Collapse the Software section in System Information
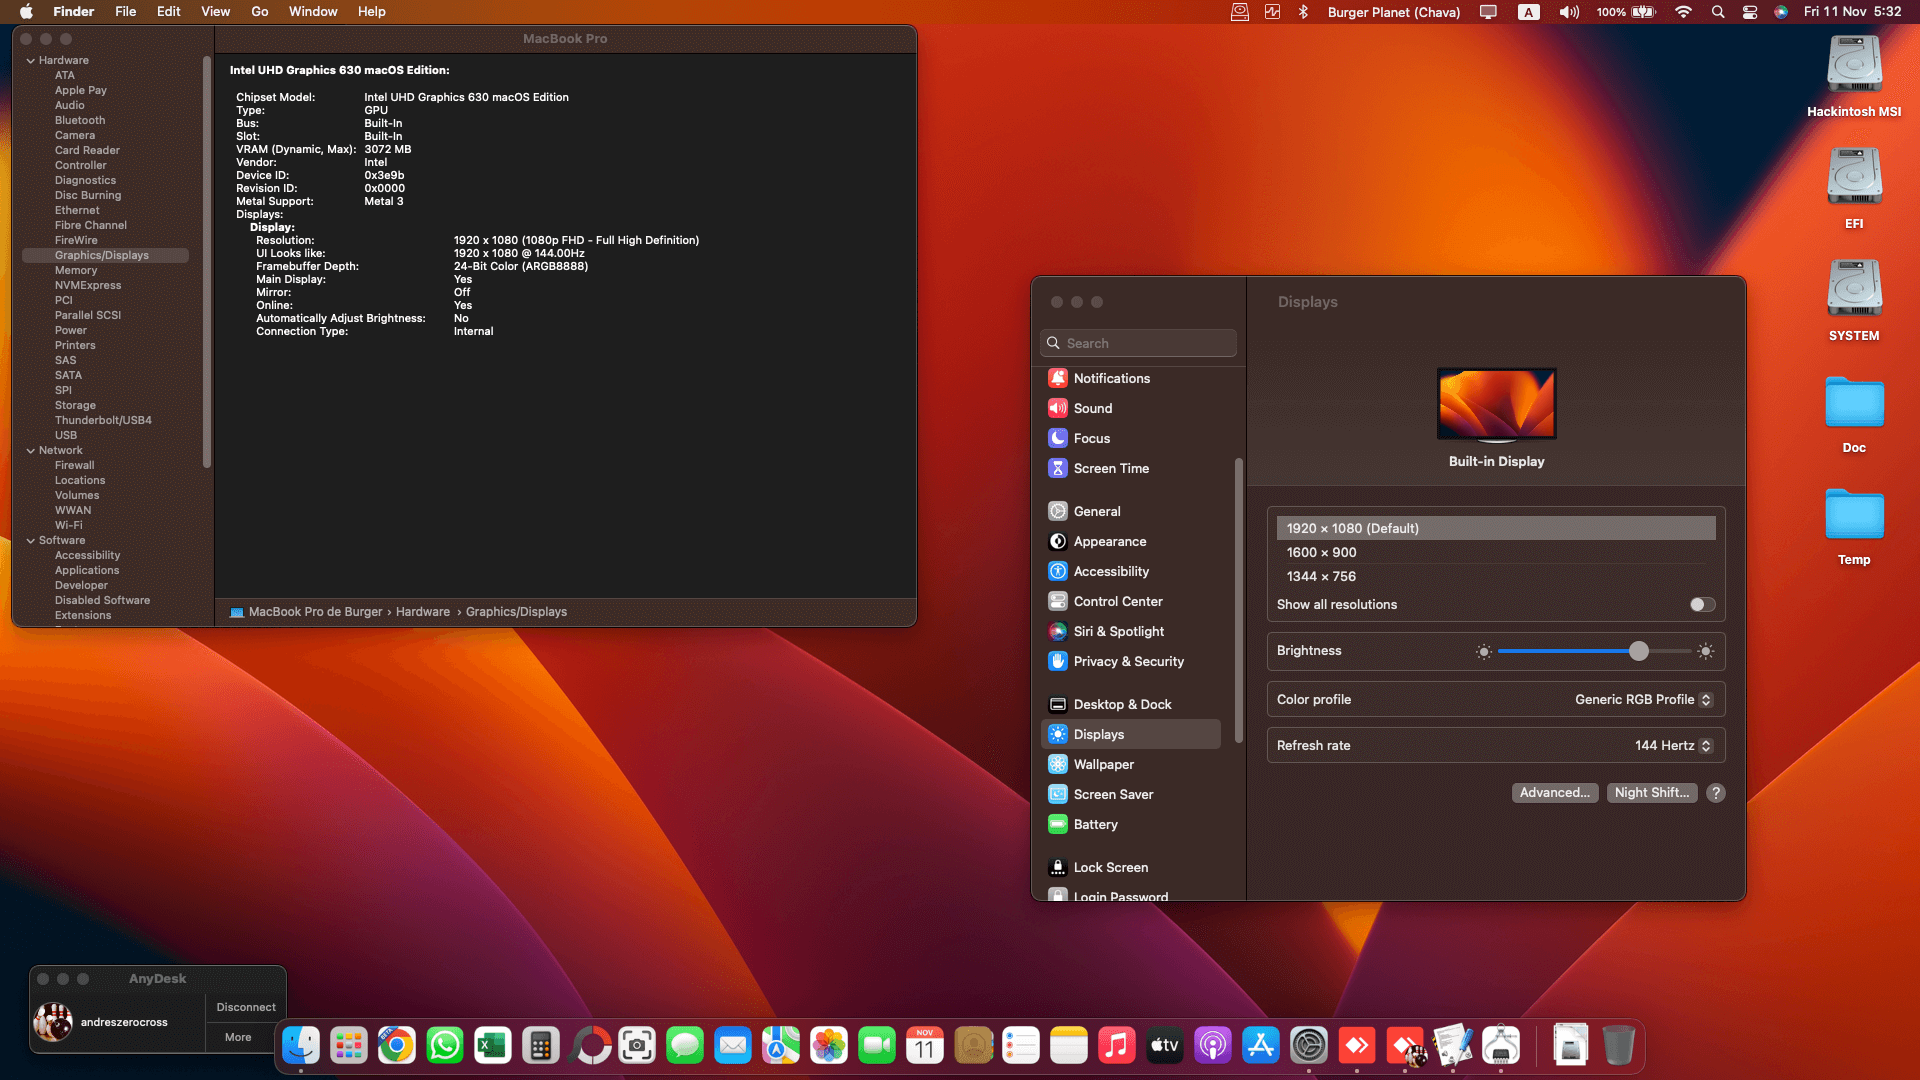Image resolution: width=1920 pixels, height=1080 pixels. coord(31,541)
